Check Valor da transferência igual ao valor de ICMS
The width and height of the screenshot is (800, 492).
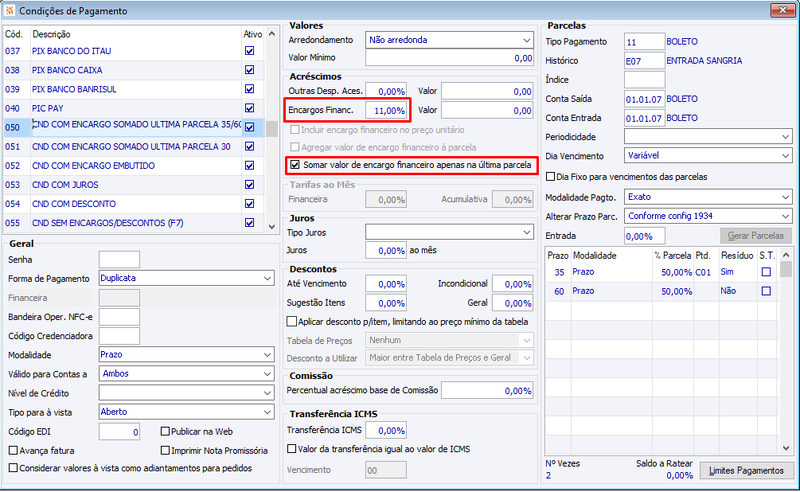pos(292,449)
